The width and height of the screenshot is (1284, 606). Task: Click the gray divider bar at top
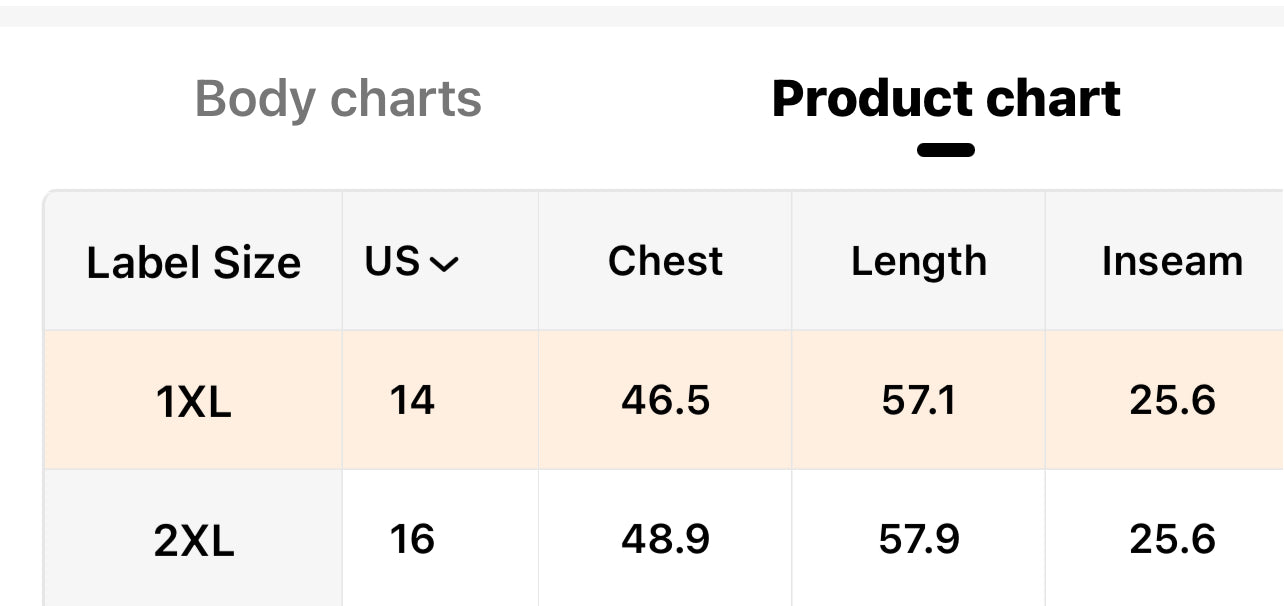point(642,15)
